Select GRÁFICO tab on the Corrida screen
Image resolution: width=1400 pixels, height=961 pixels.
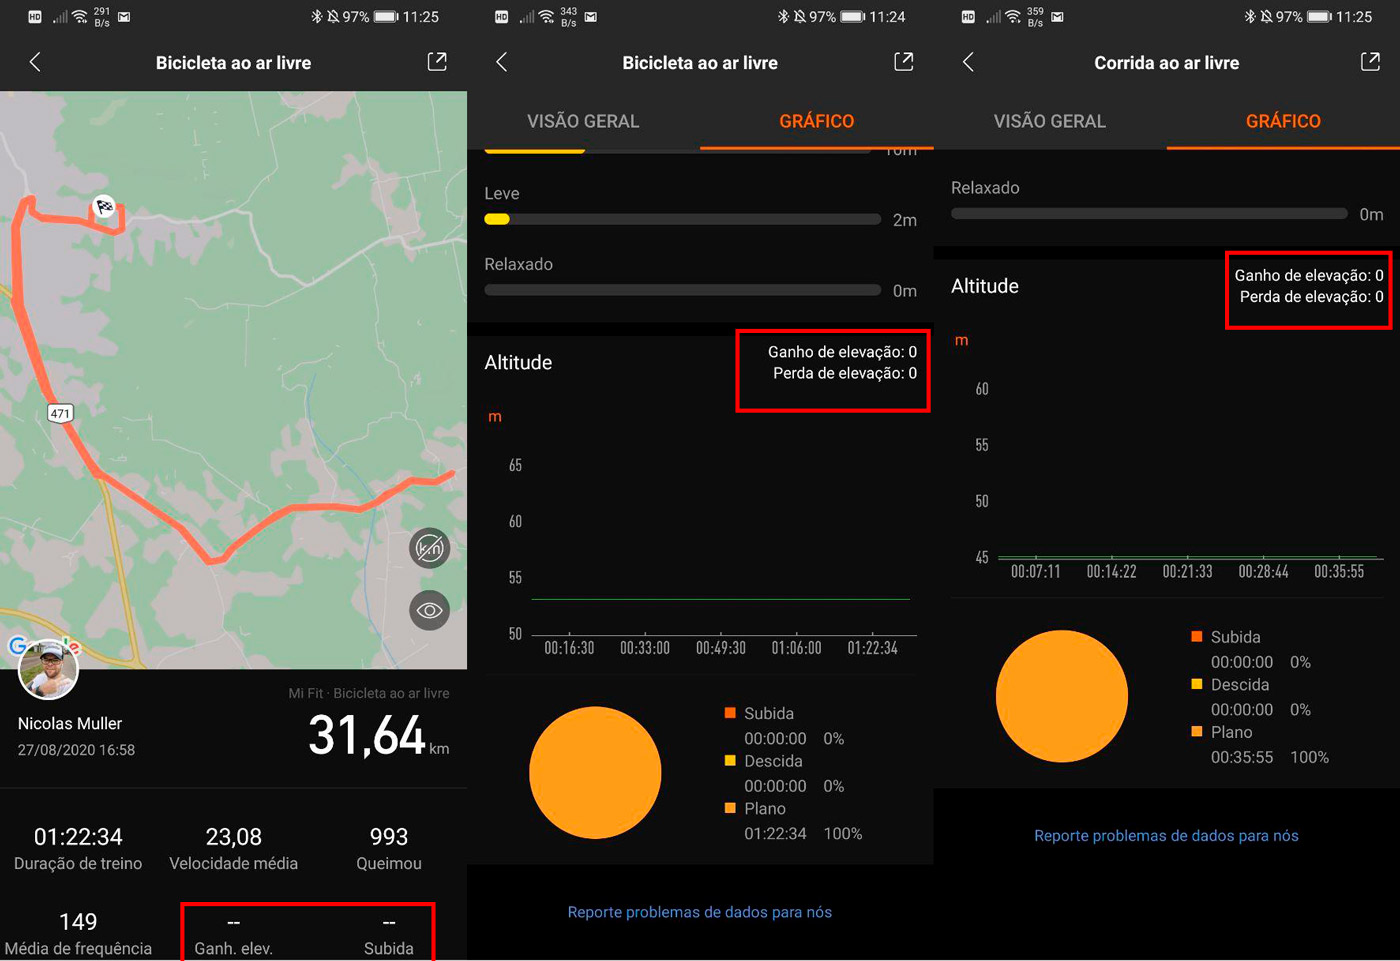click(x=1283, y=121)
